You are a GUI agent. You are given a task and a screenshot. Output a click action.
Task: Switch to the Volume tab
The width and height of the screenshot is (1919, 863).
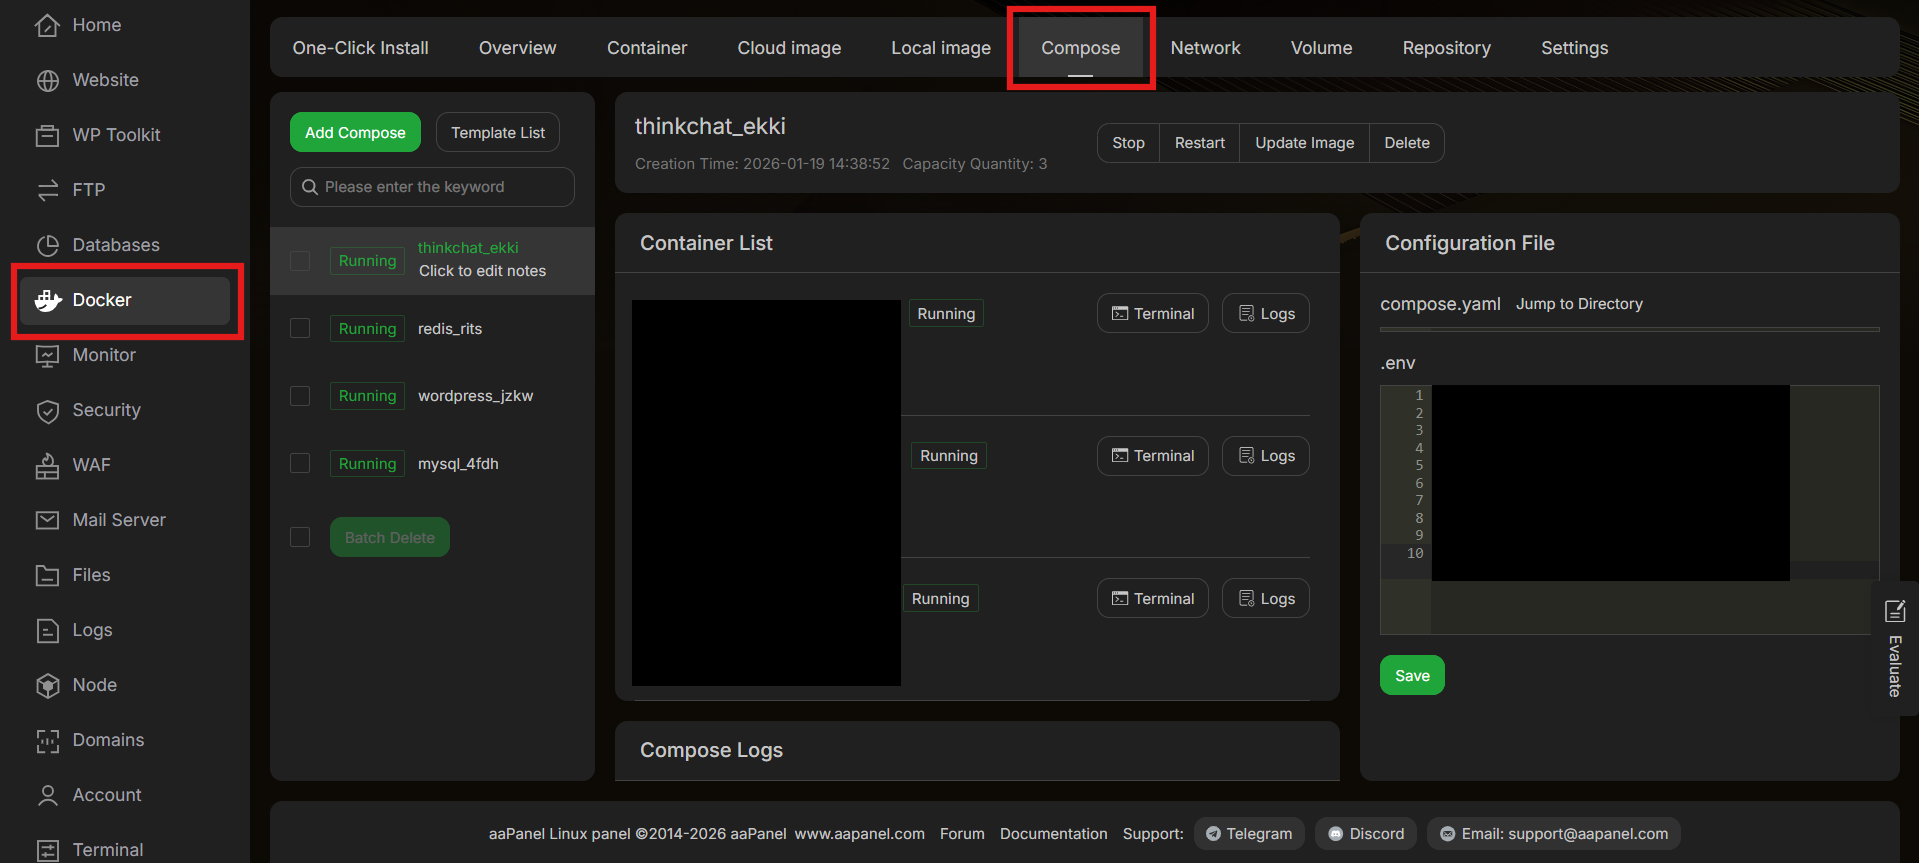pyautogui.click(x=1321, y=48)
